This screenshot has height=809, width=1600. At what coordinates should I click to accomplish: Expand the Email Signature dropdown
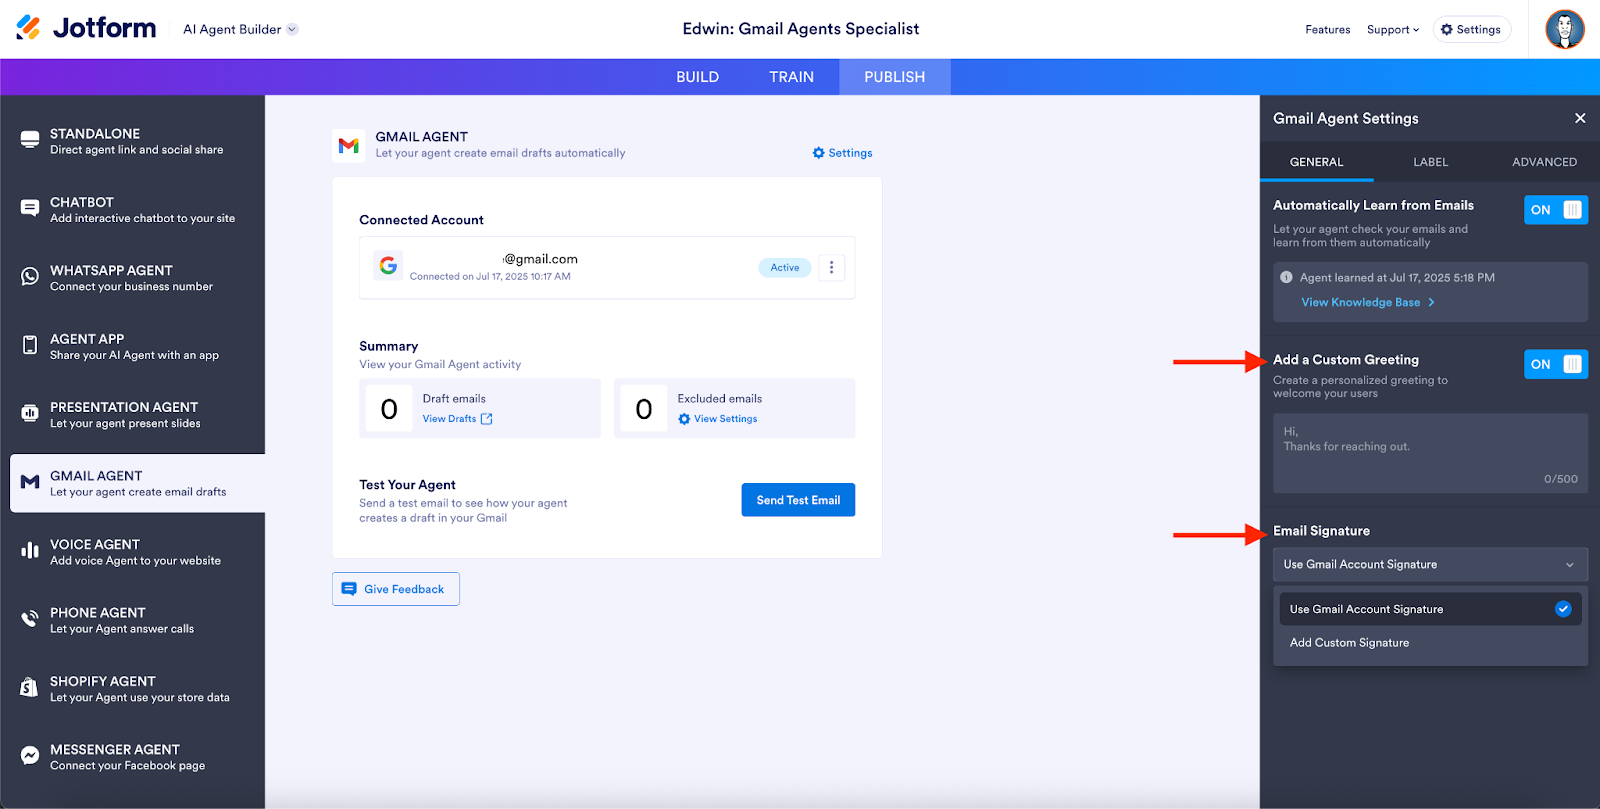point(1429,565)
